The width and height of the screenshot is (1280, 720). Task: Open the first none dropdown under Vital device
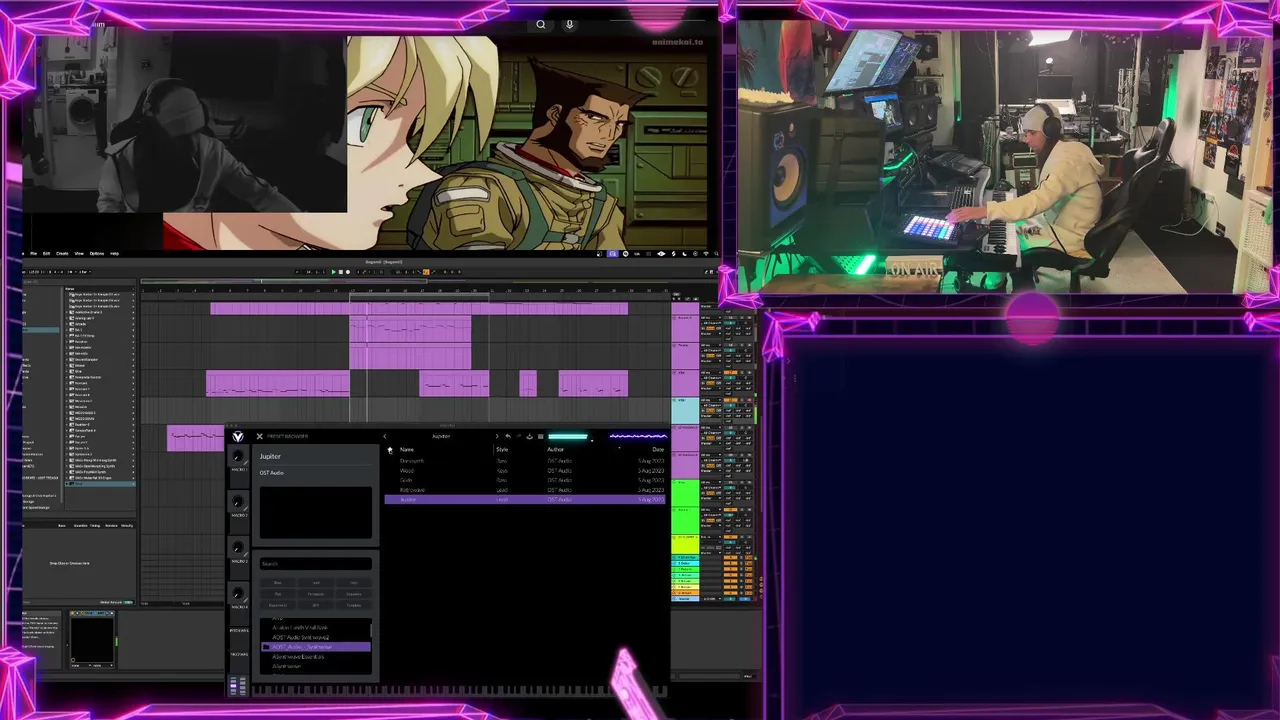[81, 666]
